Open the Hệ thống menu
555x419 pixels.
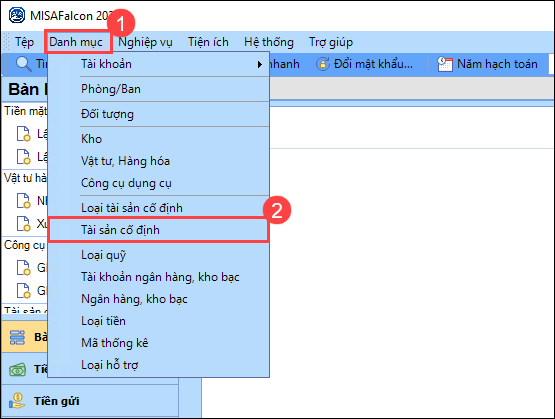pos(269,42)
